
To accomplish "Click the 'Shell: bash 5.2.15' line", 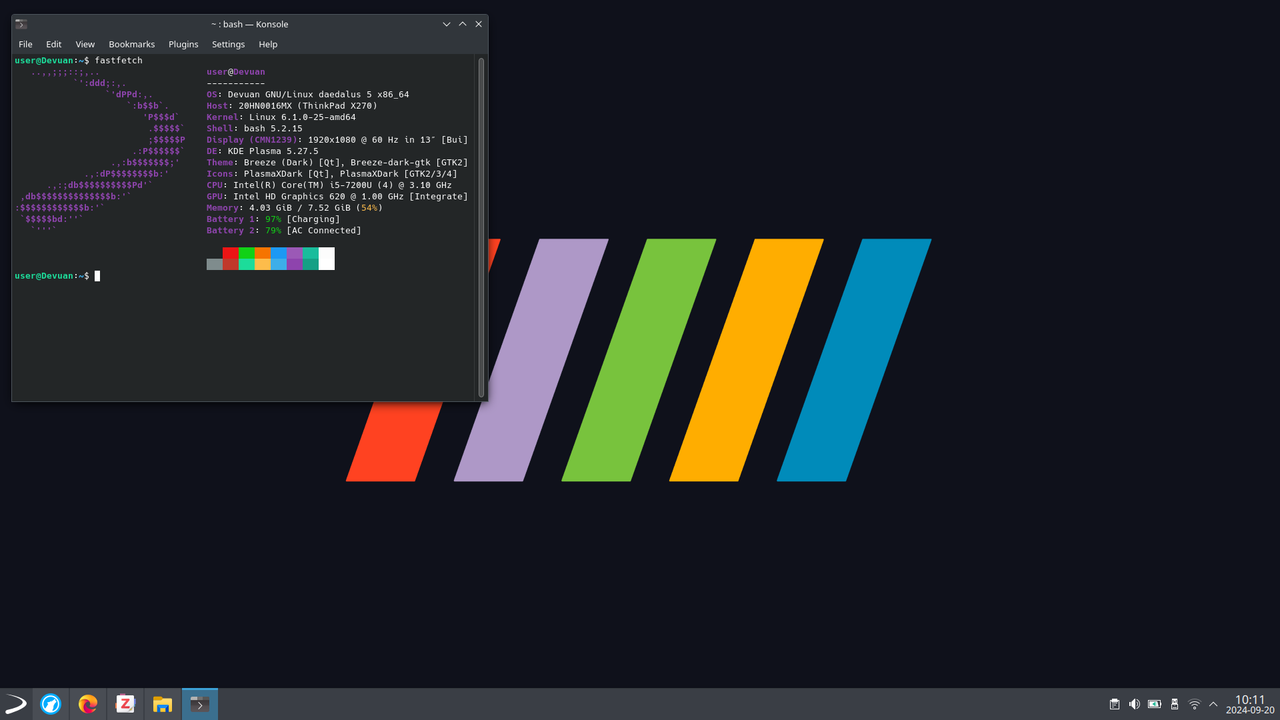I will [255, 128].
